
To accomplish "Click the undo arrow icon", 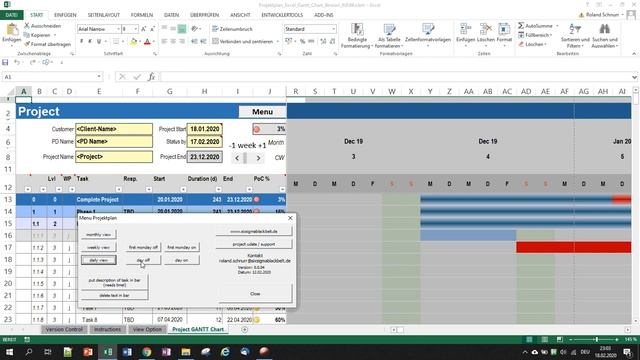I will (x=17, y=62).
